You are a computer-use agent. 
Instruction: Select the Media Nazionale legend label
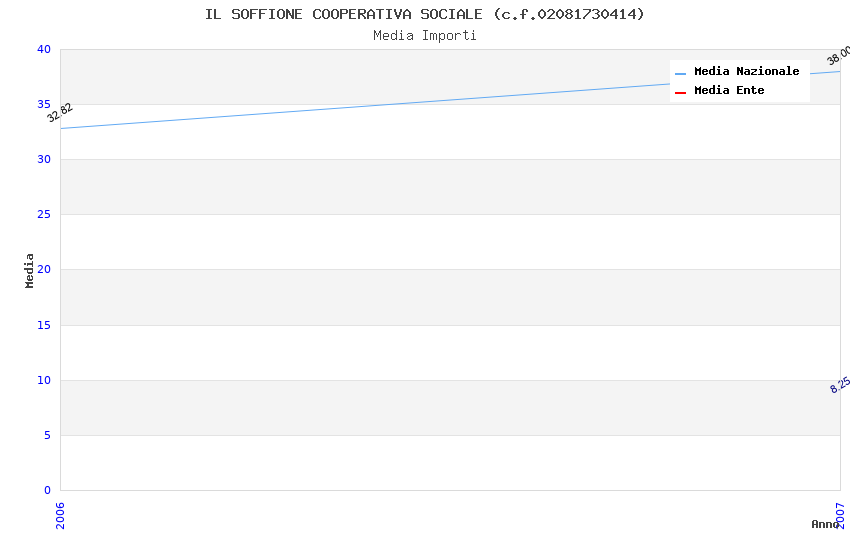pyautogui.click(x=746, y=71)
